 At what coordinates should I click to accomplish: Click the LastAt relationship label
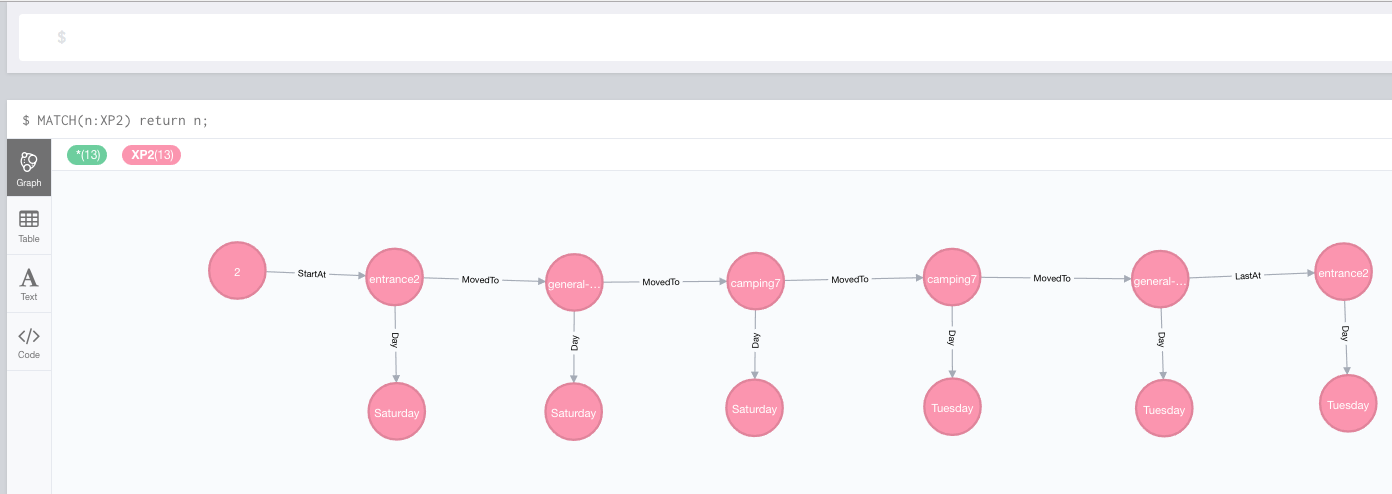click(x=1247, y=275)
